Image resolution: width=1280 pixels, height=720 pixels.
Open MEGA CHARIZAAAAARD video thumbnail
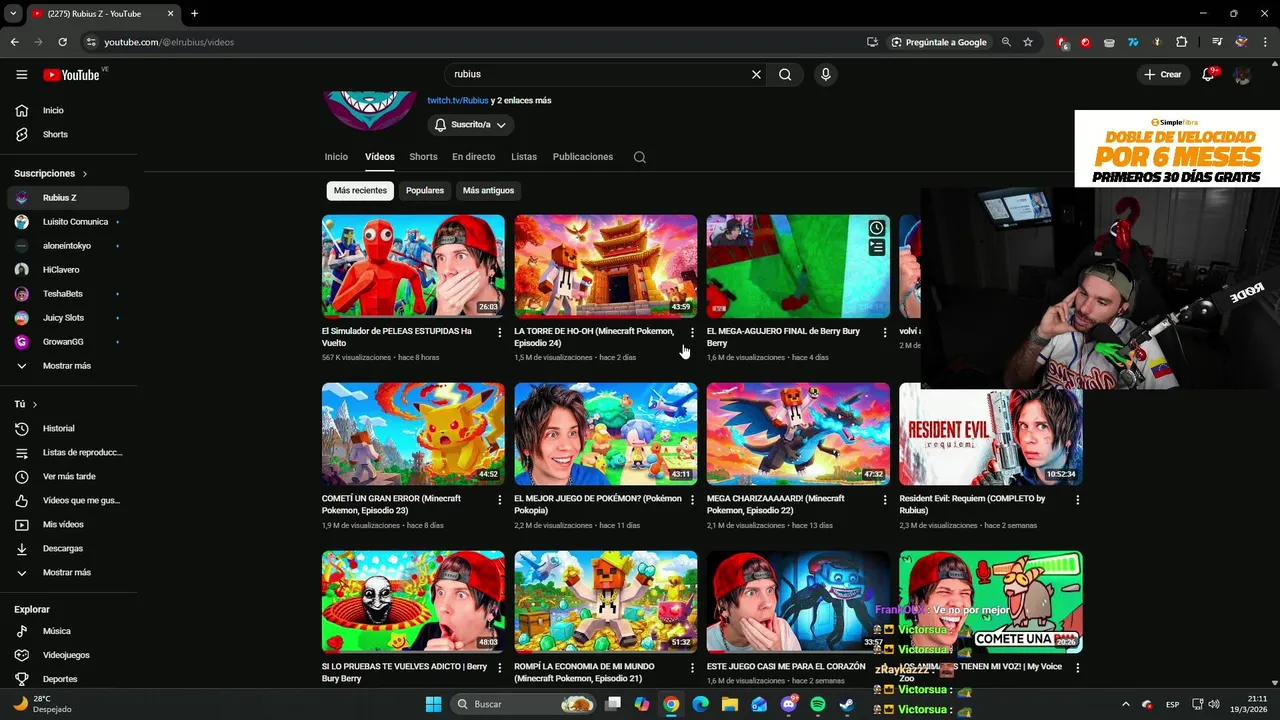[x=798, y=434]
